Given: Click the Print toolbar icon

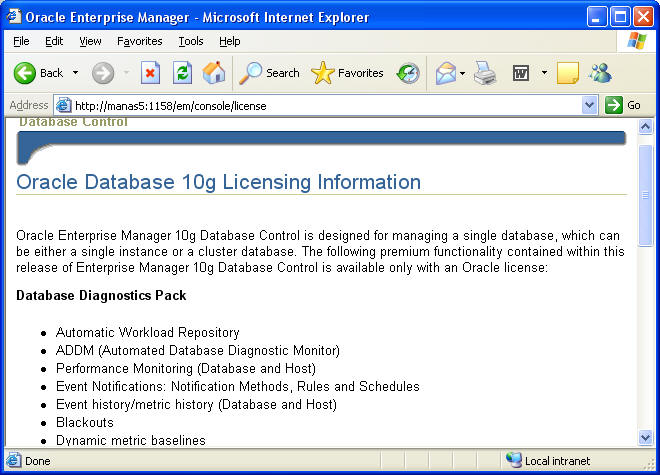Looking at the screenshot, I should point(485,73).
